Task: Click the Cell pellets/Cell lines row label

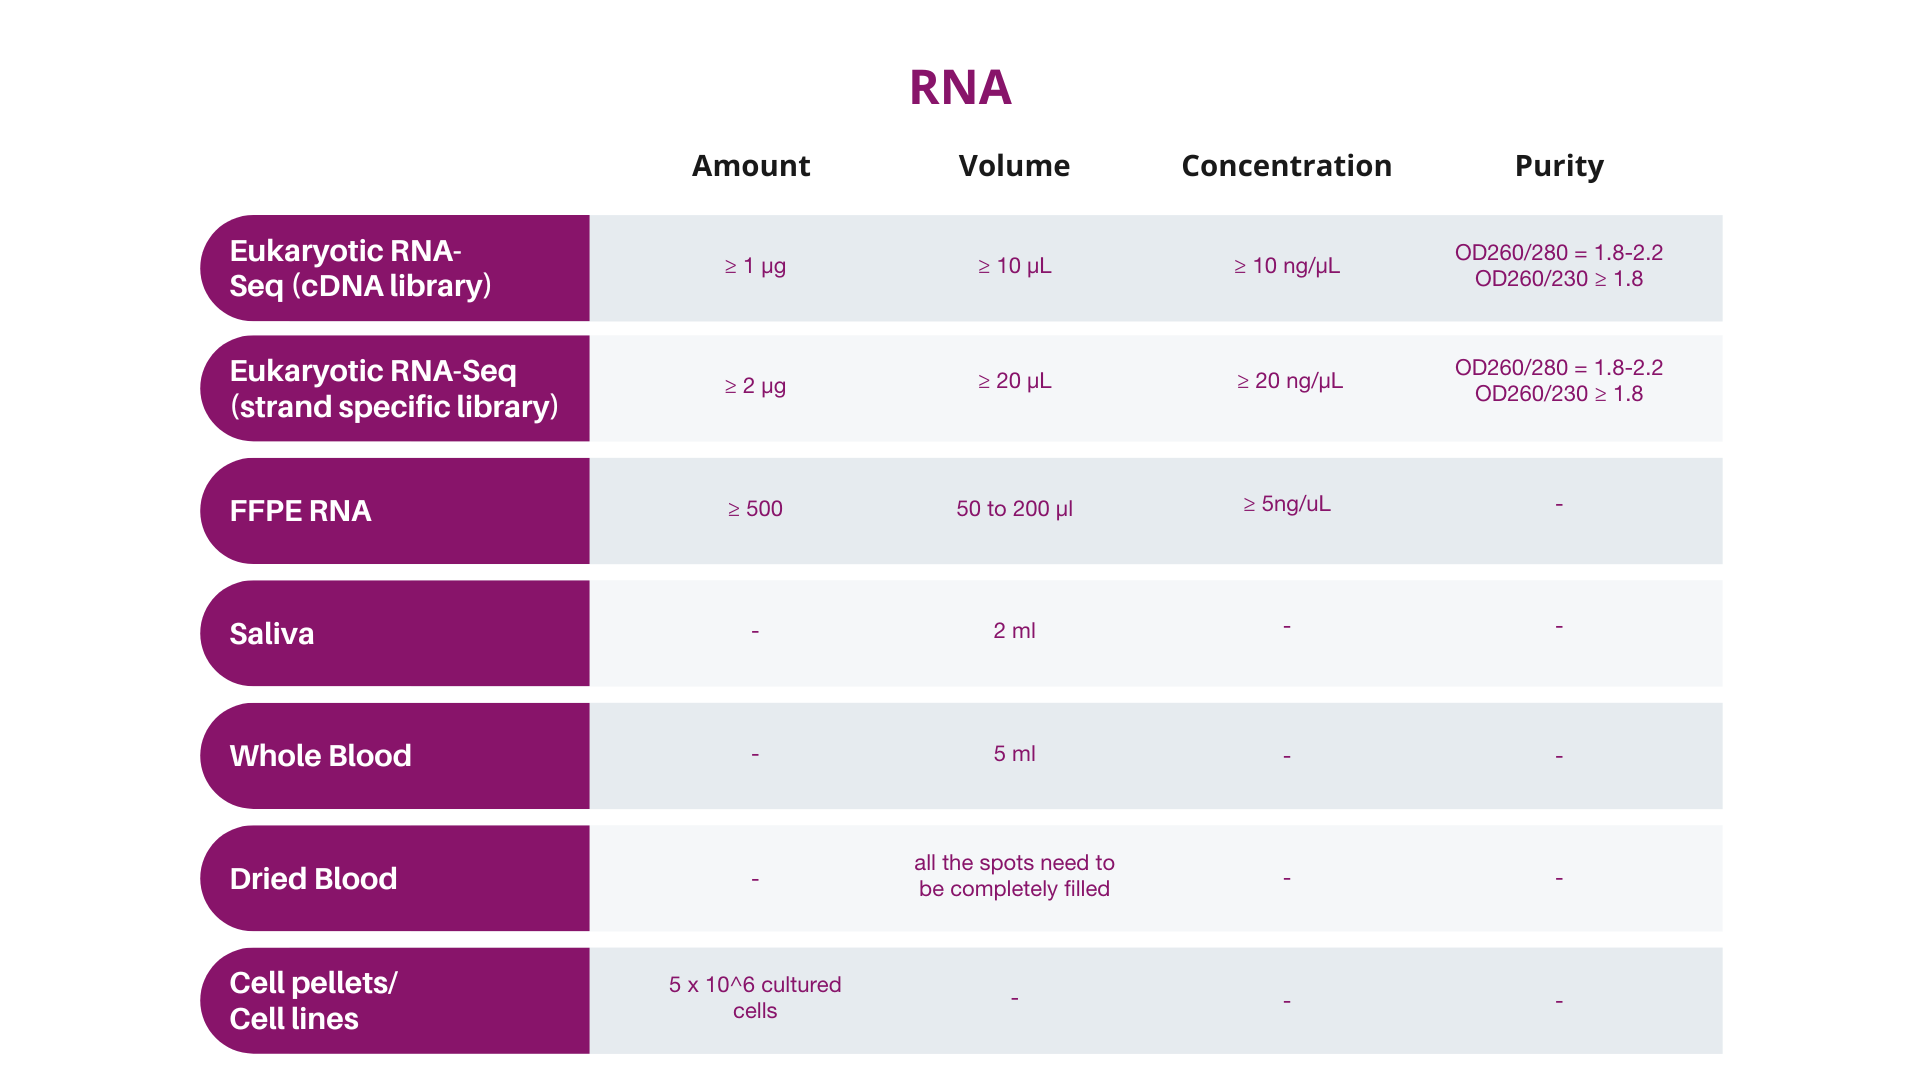Action: tap(312, 1001)
